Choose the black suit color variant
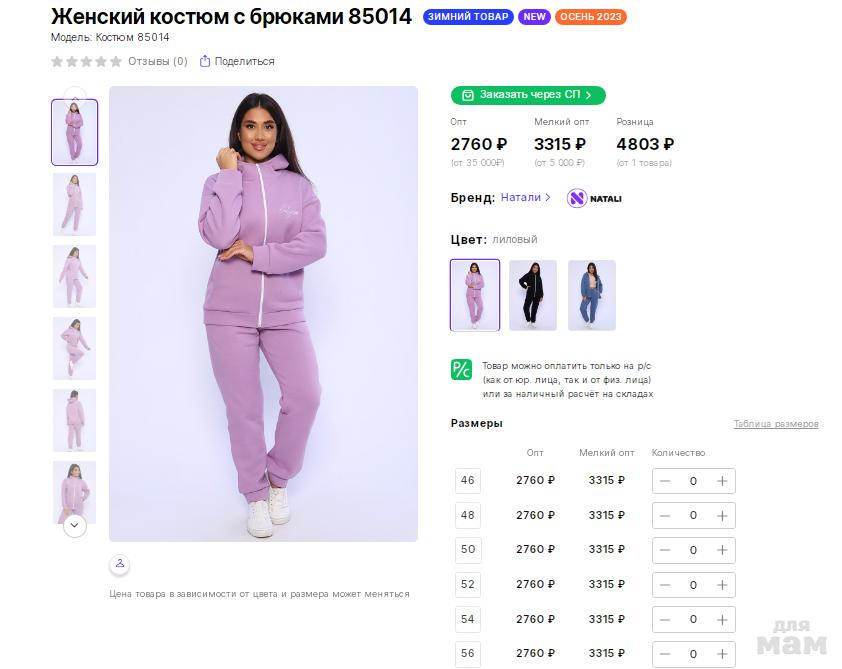 (533, 295)
